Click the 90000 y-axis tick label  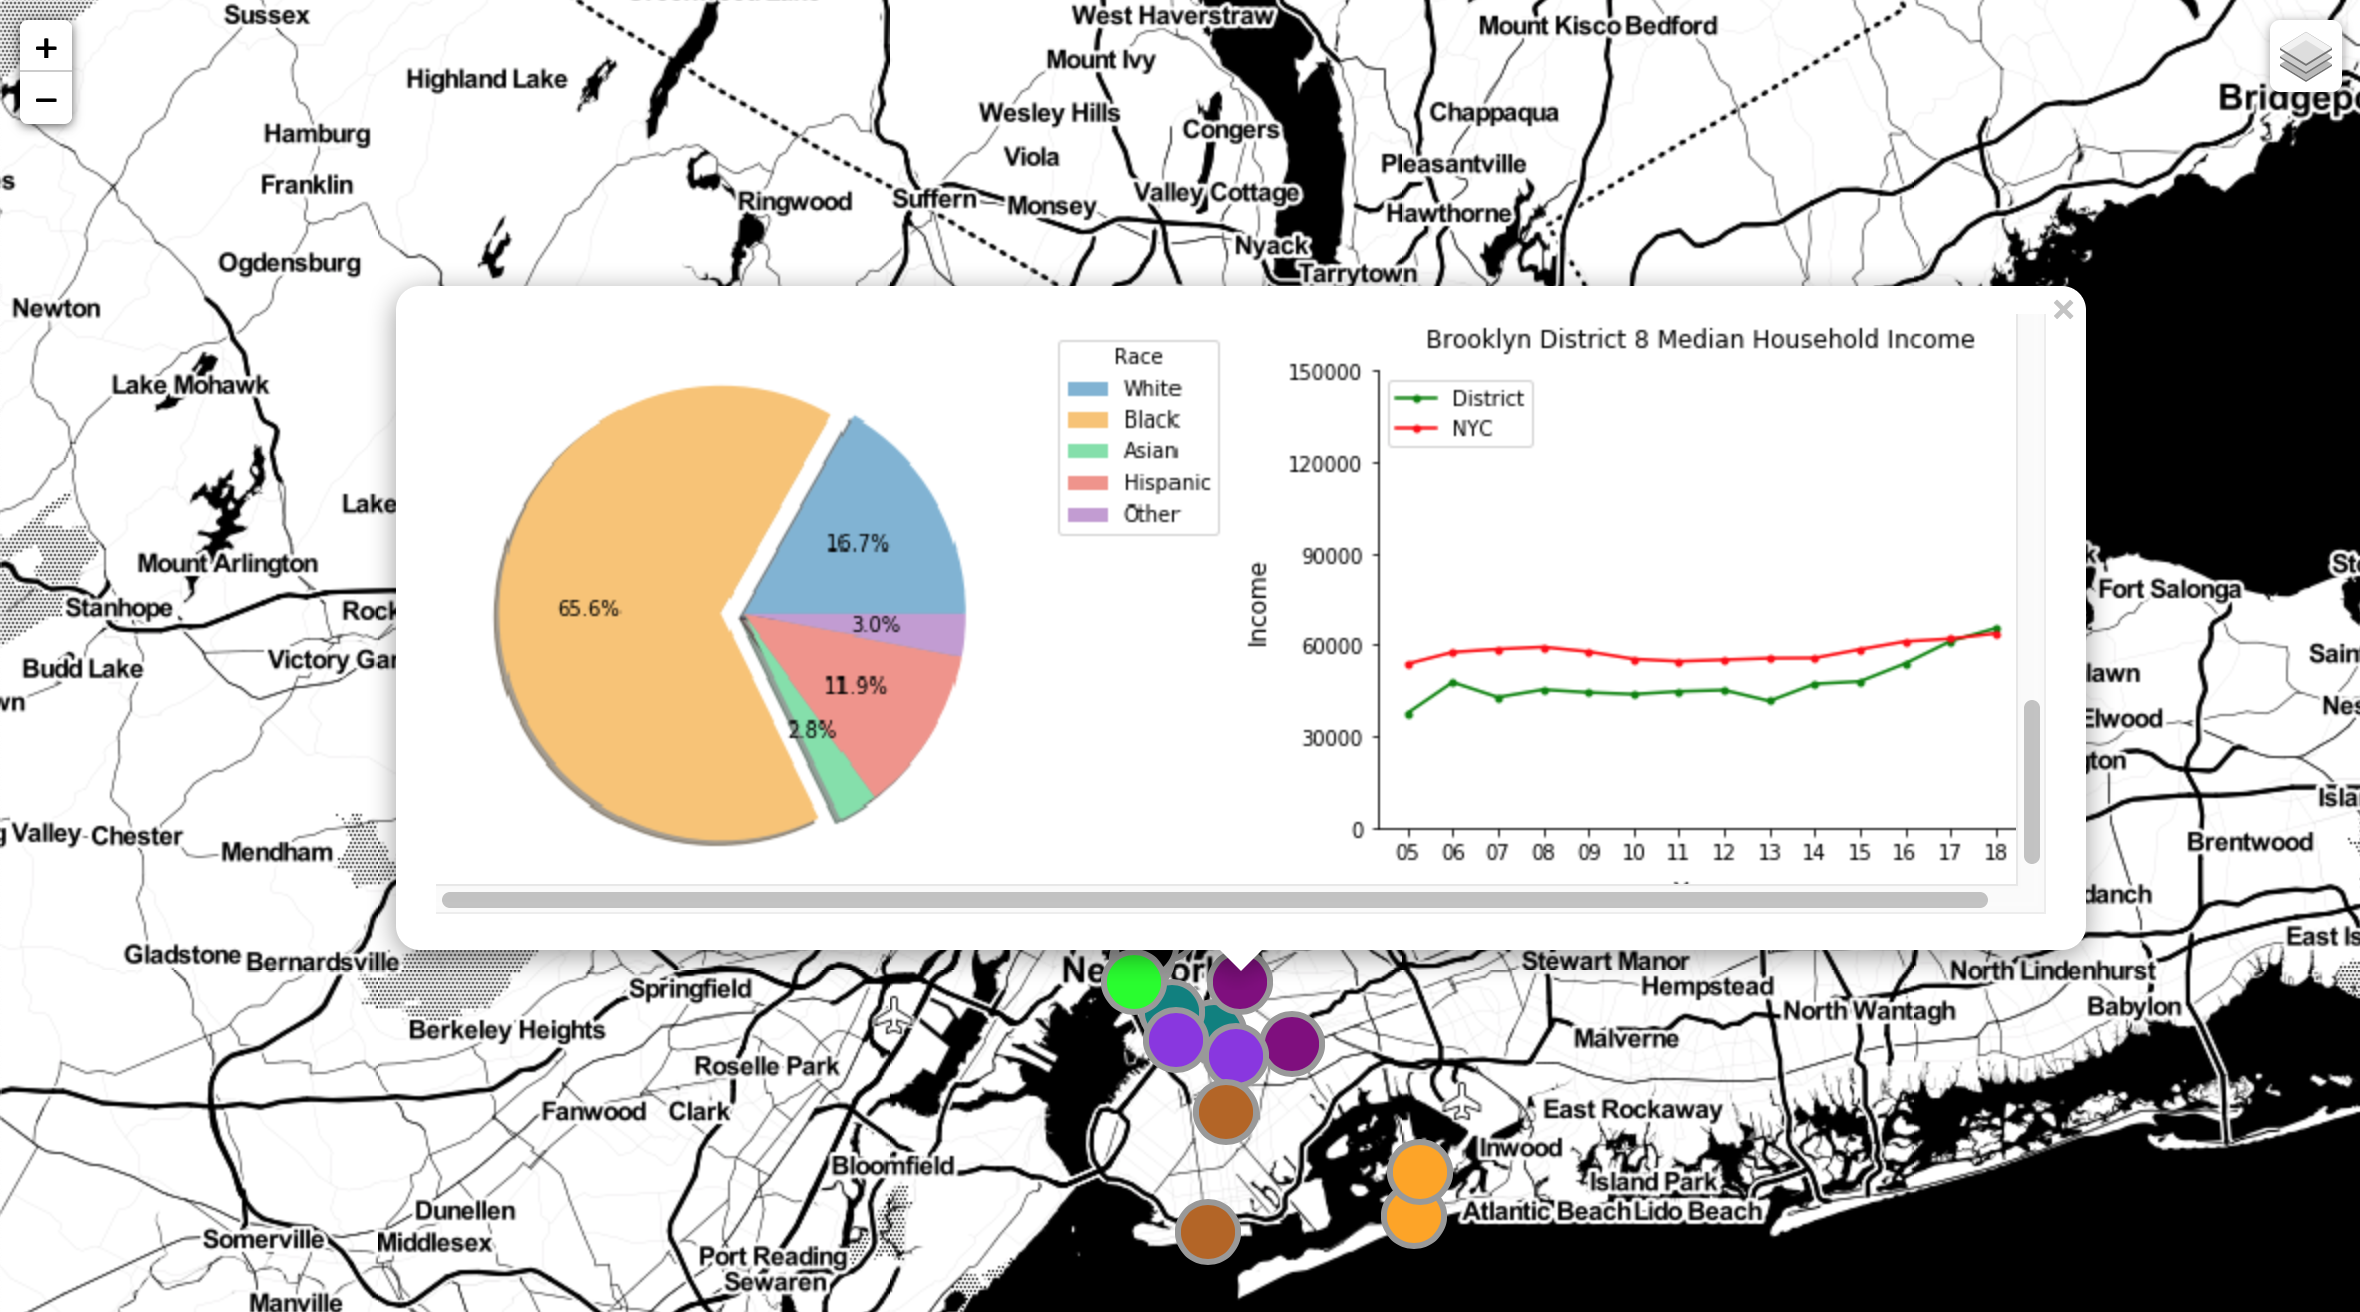point(1331,556)
